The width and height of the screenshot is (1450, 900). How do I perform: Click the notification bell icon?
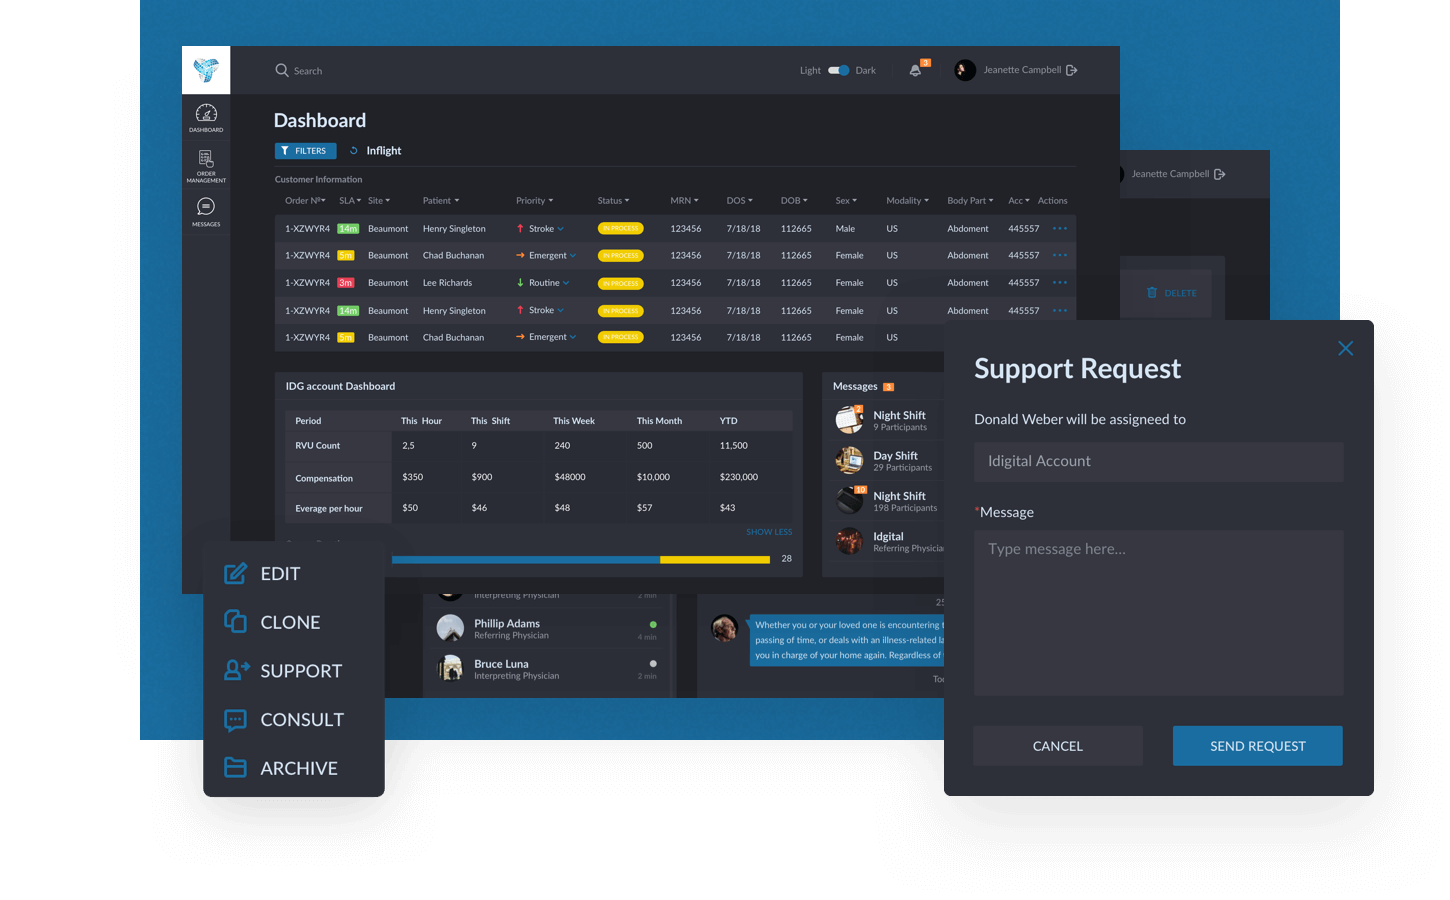click(x=915, y=70)
